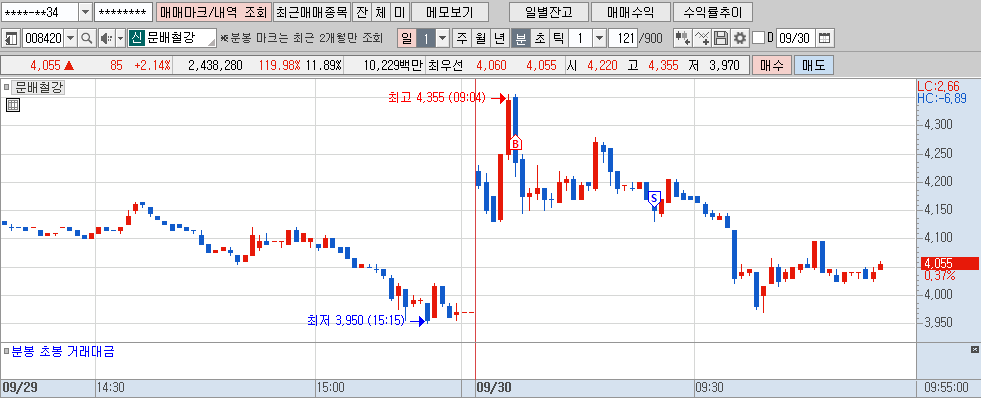Close the 거래대금 sub-panel with X
981x398 pixels.
[974, 349]
